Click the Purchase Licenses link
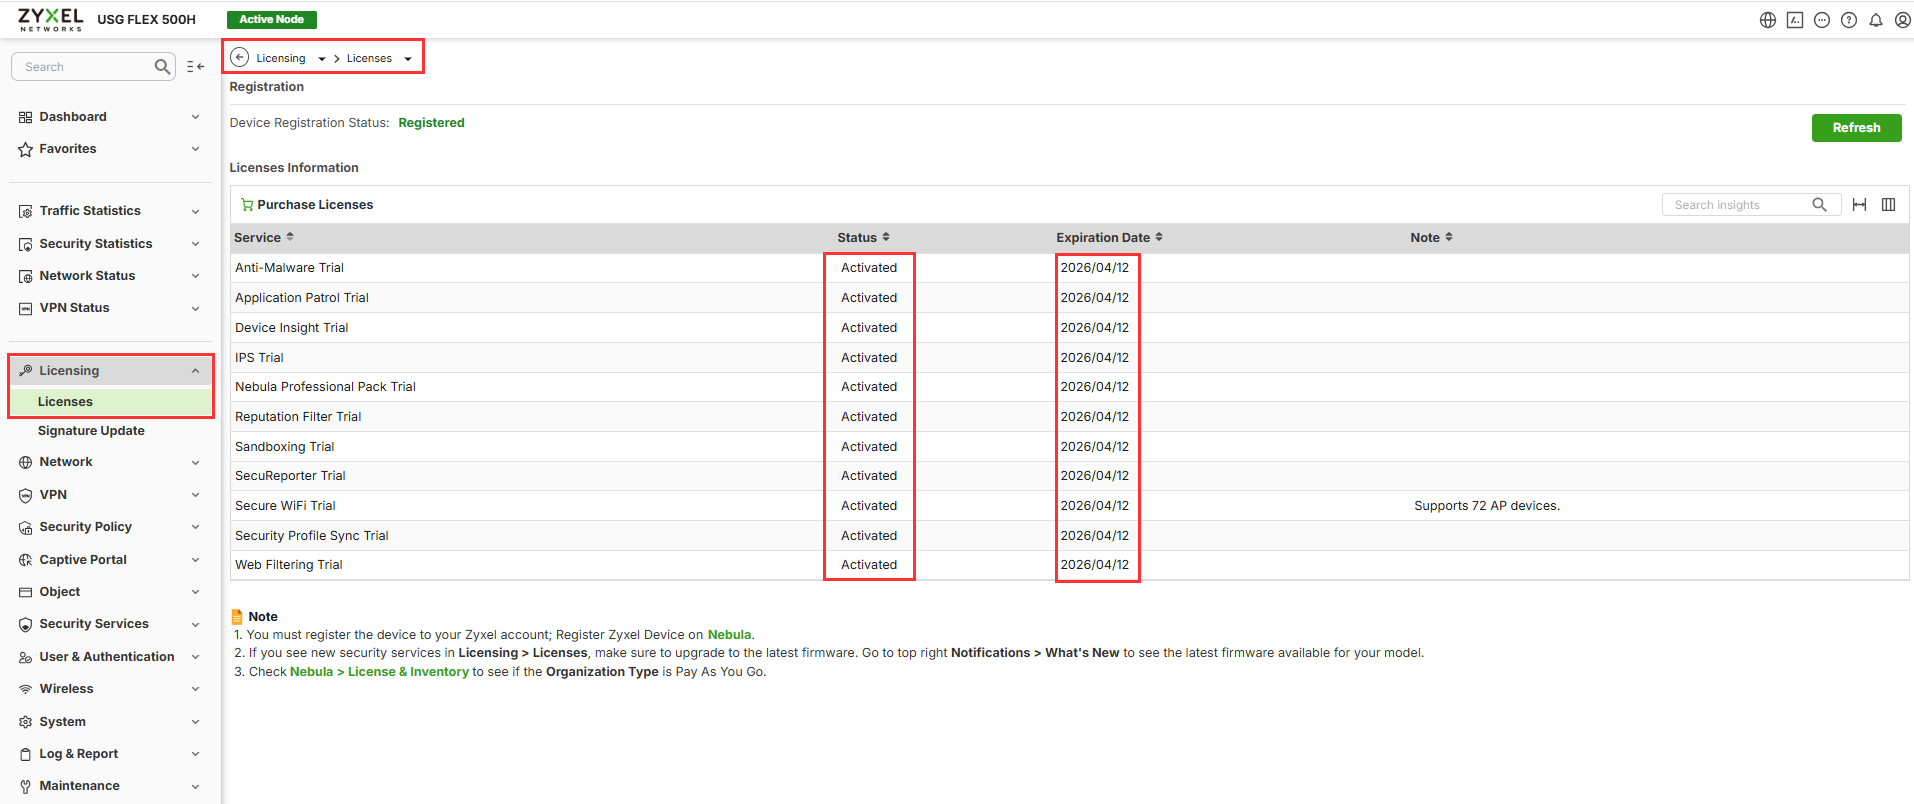 pyautogui.click(x=315, y=205)
